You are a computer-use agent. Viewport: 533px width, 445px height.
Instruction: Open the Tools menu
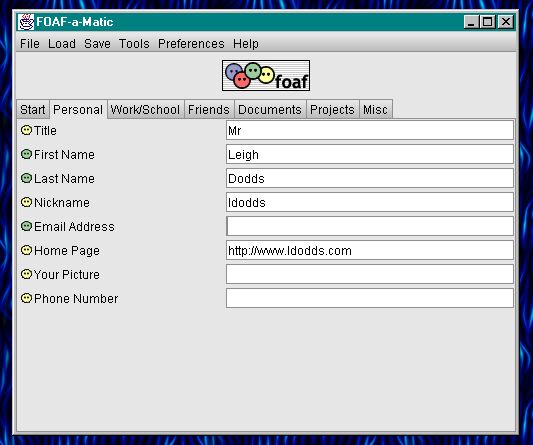pyautogui.click(x=134, y=44)
